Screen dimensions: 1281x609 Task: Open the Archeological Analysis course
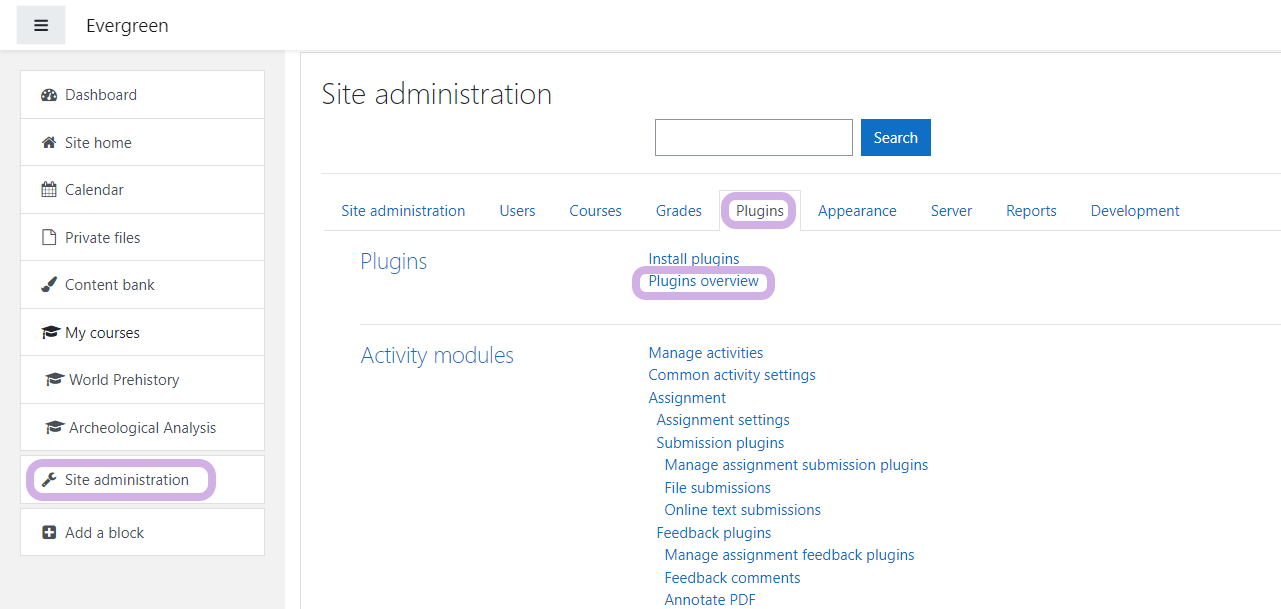click(x=142, y=428)
